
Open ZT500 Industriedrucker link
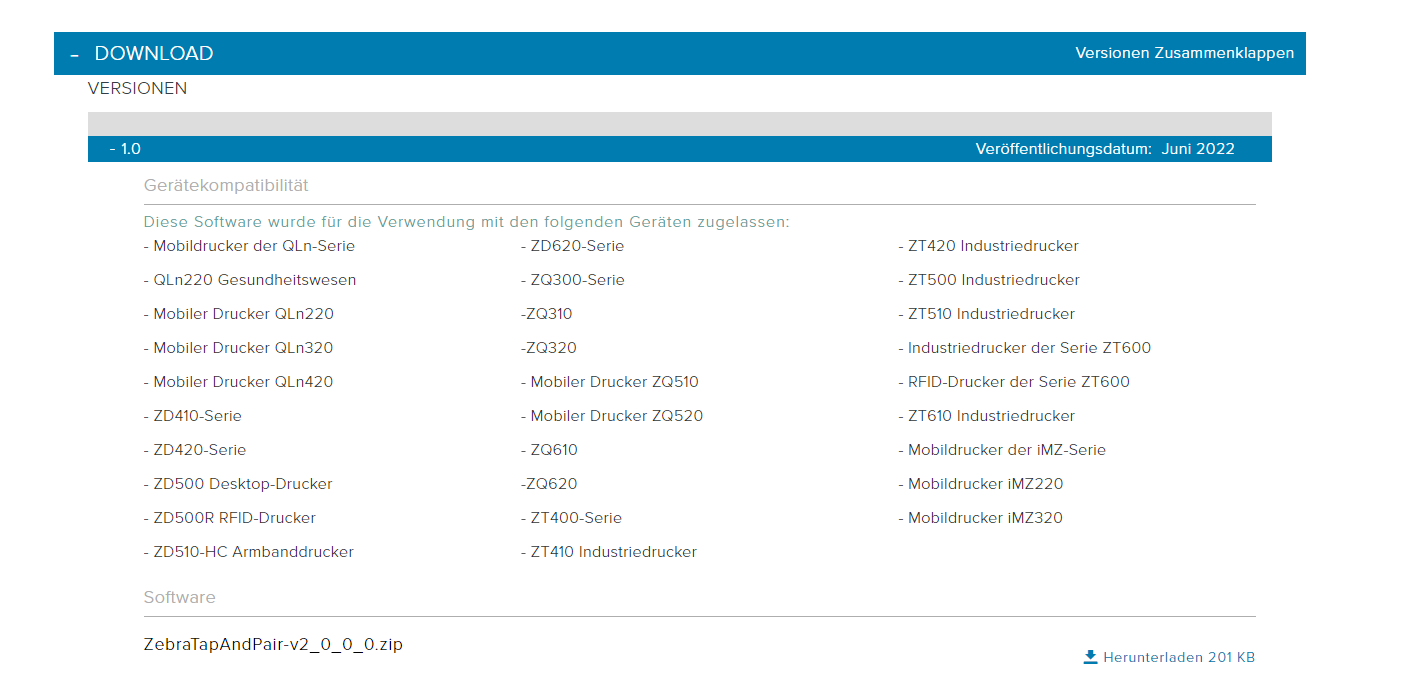point(989,280)
